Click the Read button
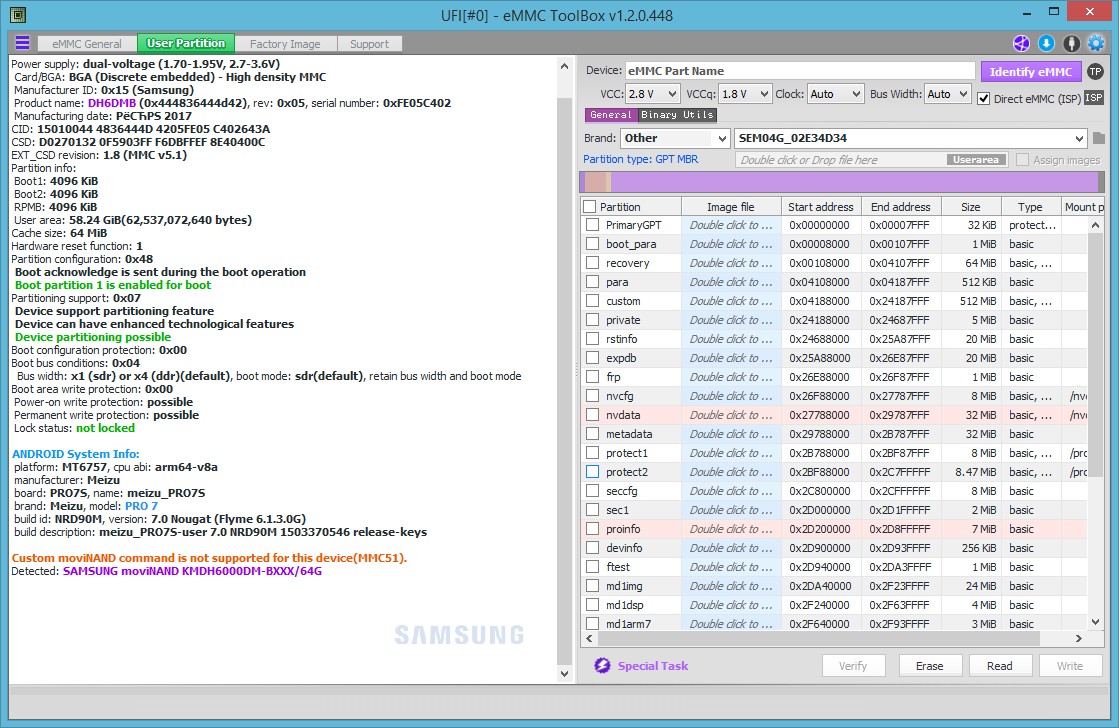This screenshot has width=1119, height=728. coord(1000,666)
